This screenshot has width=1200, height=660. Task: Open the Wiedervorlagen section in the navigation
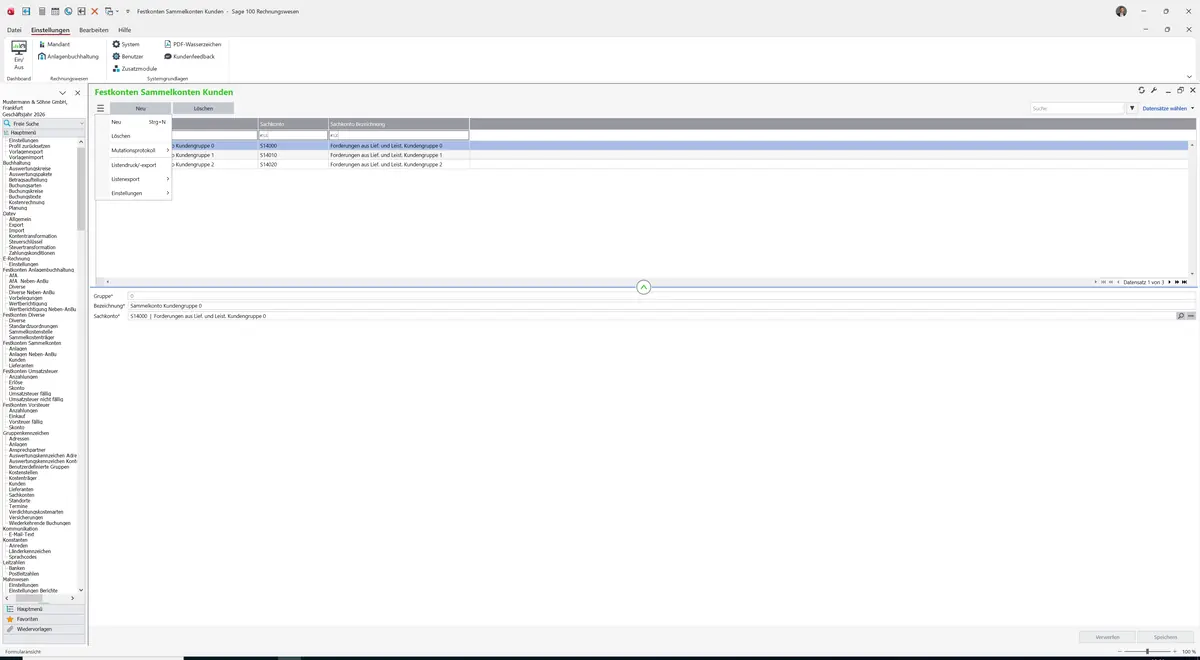[x=43, y=629]
